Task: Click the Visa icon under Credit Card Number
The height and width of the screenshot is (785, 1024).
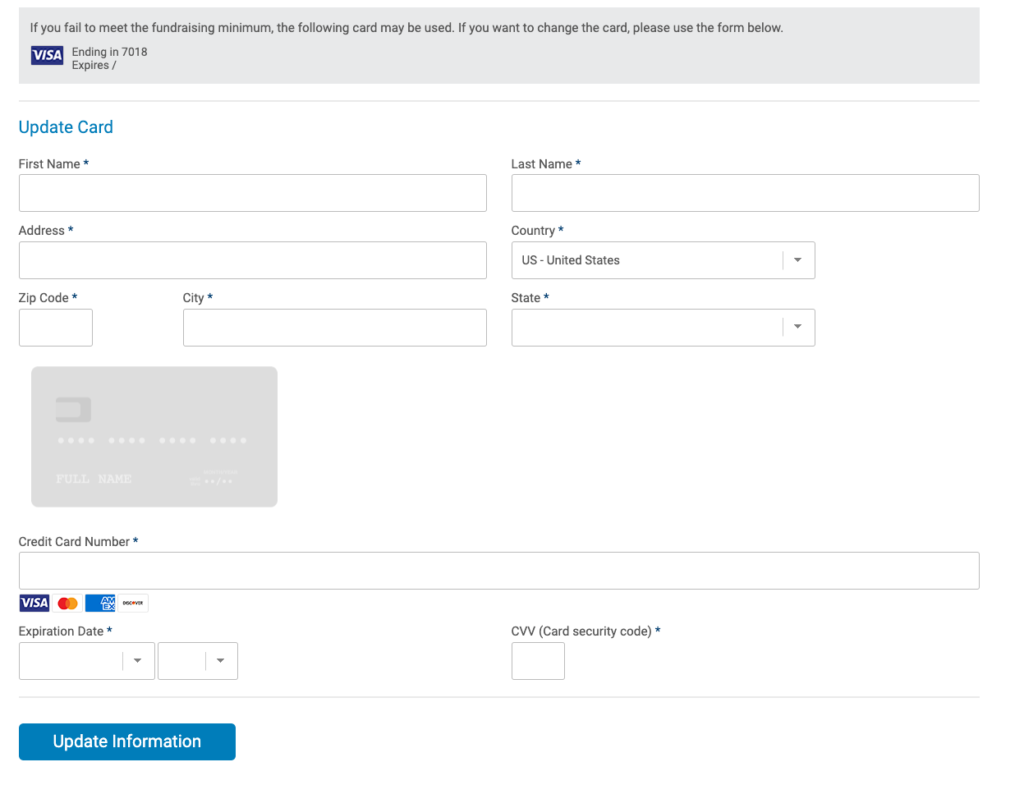Action: click(x=34, y=603)
